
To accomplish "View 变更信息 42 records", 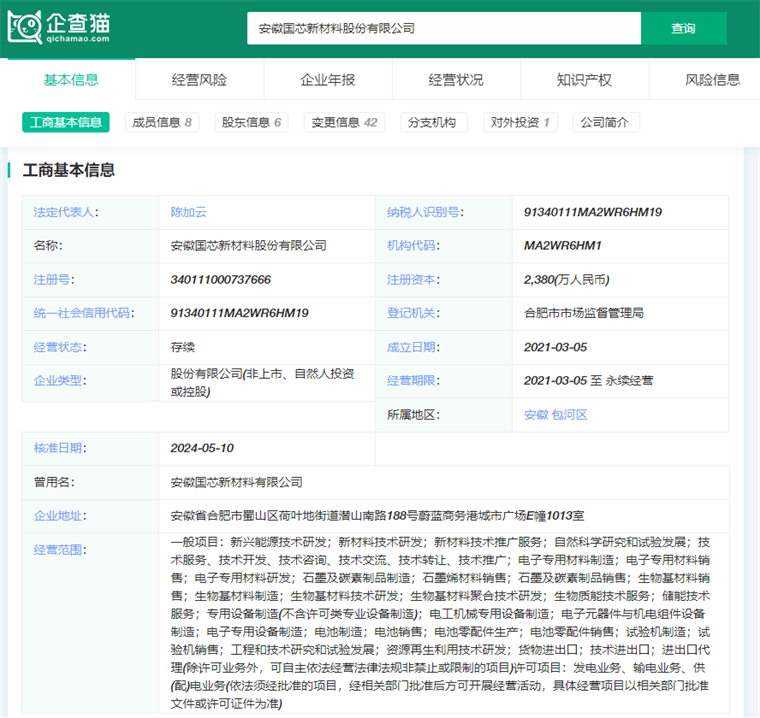I will coord(344,122).
